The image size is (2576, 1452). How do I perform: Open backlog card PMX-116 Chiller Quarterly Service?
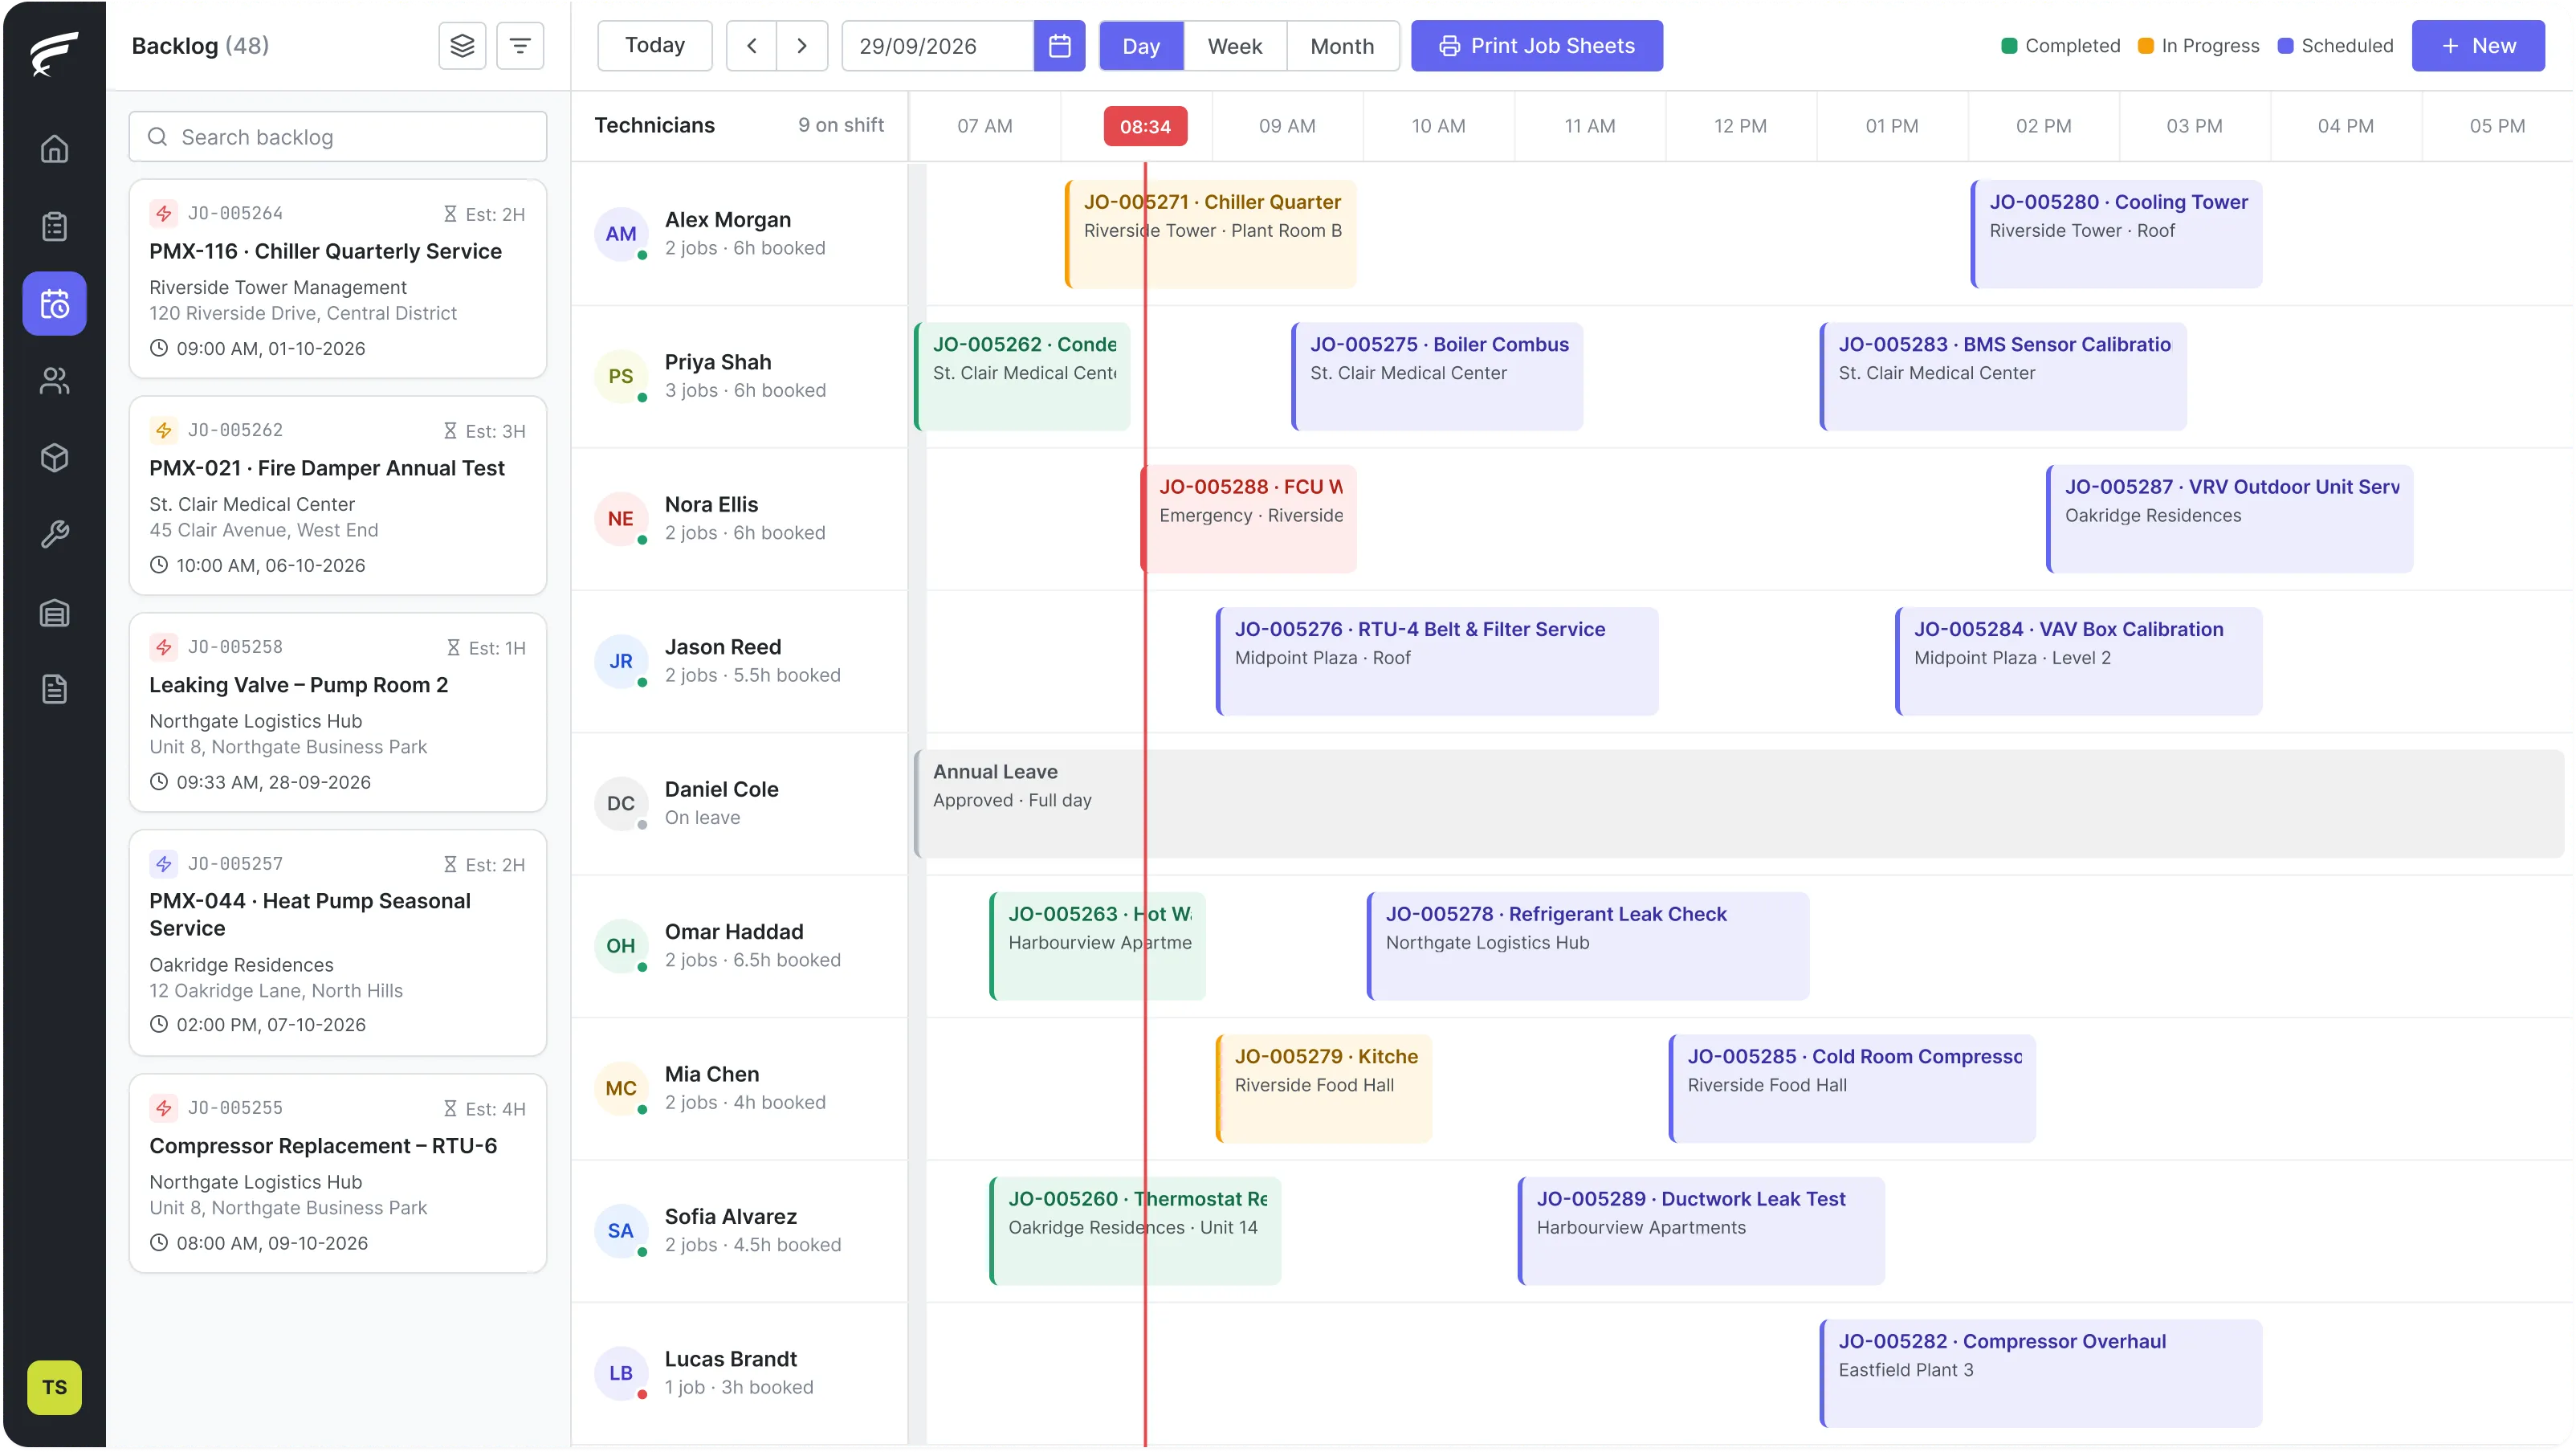coord(338,280)
